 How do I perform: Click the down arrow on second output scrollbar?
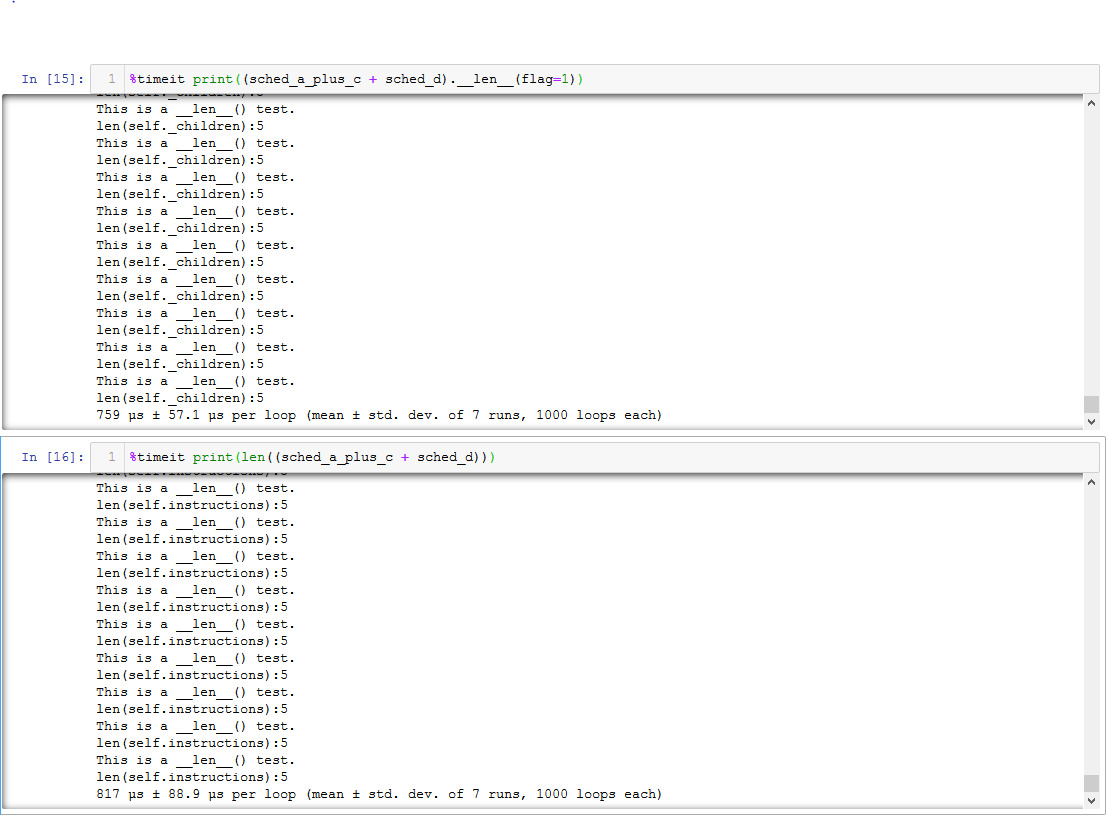(x=1092, y=800)
